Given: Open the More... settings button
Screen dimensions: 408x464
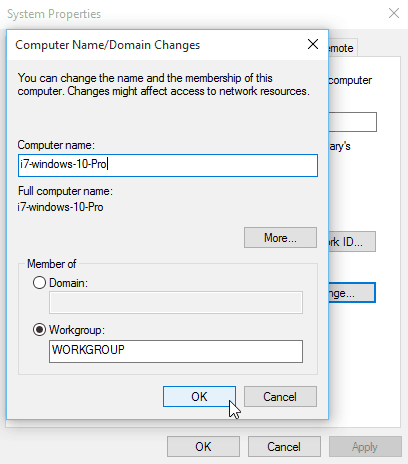Looking at the screenshot, I should click(x=280, y=238).
